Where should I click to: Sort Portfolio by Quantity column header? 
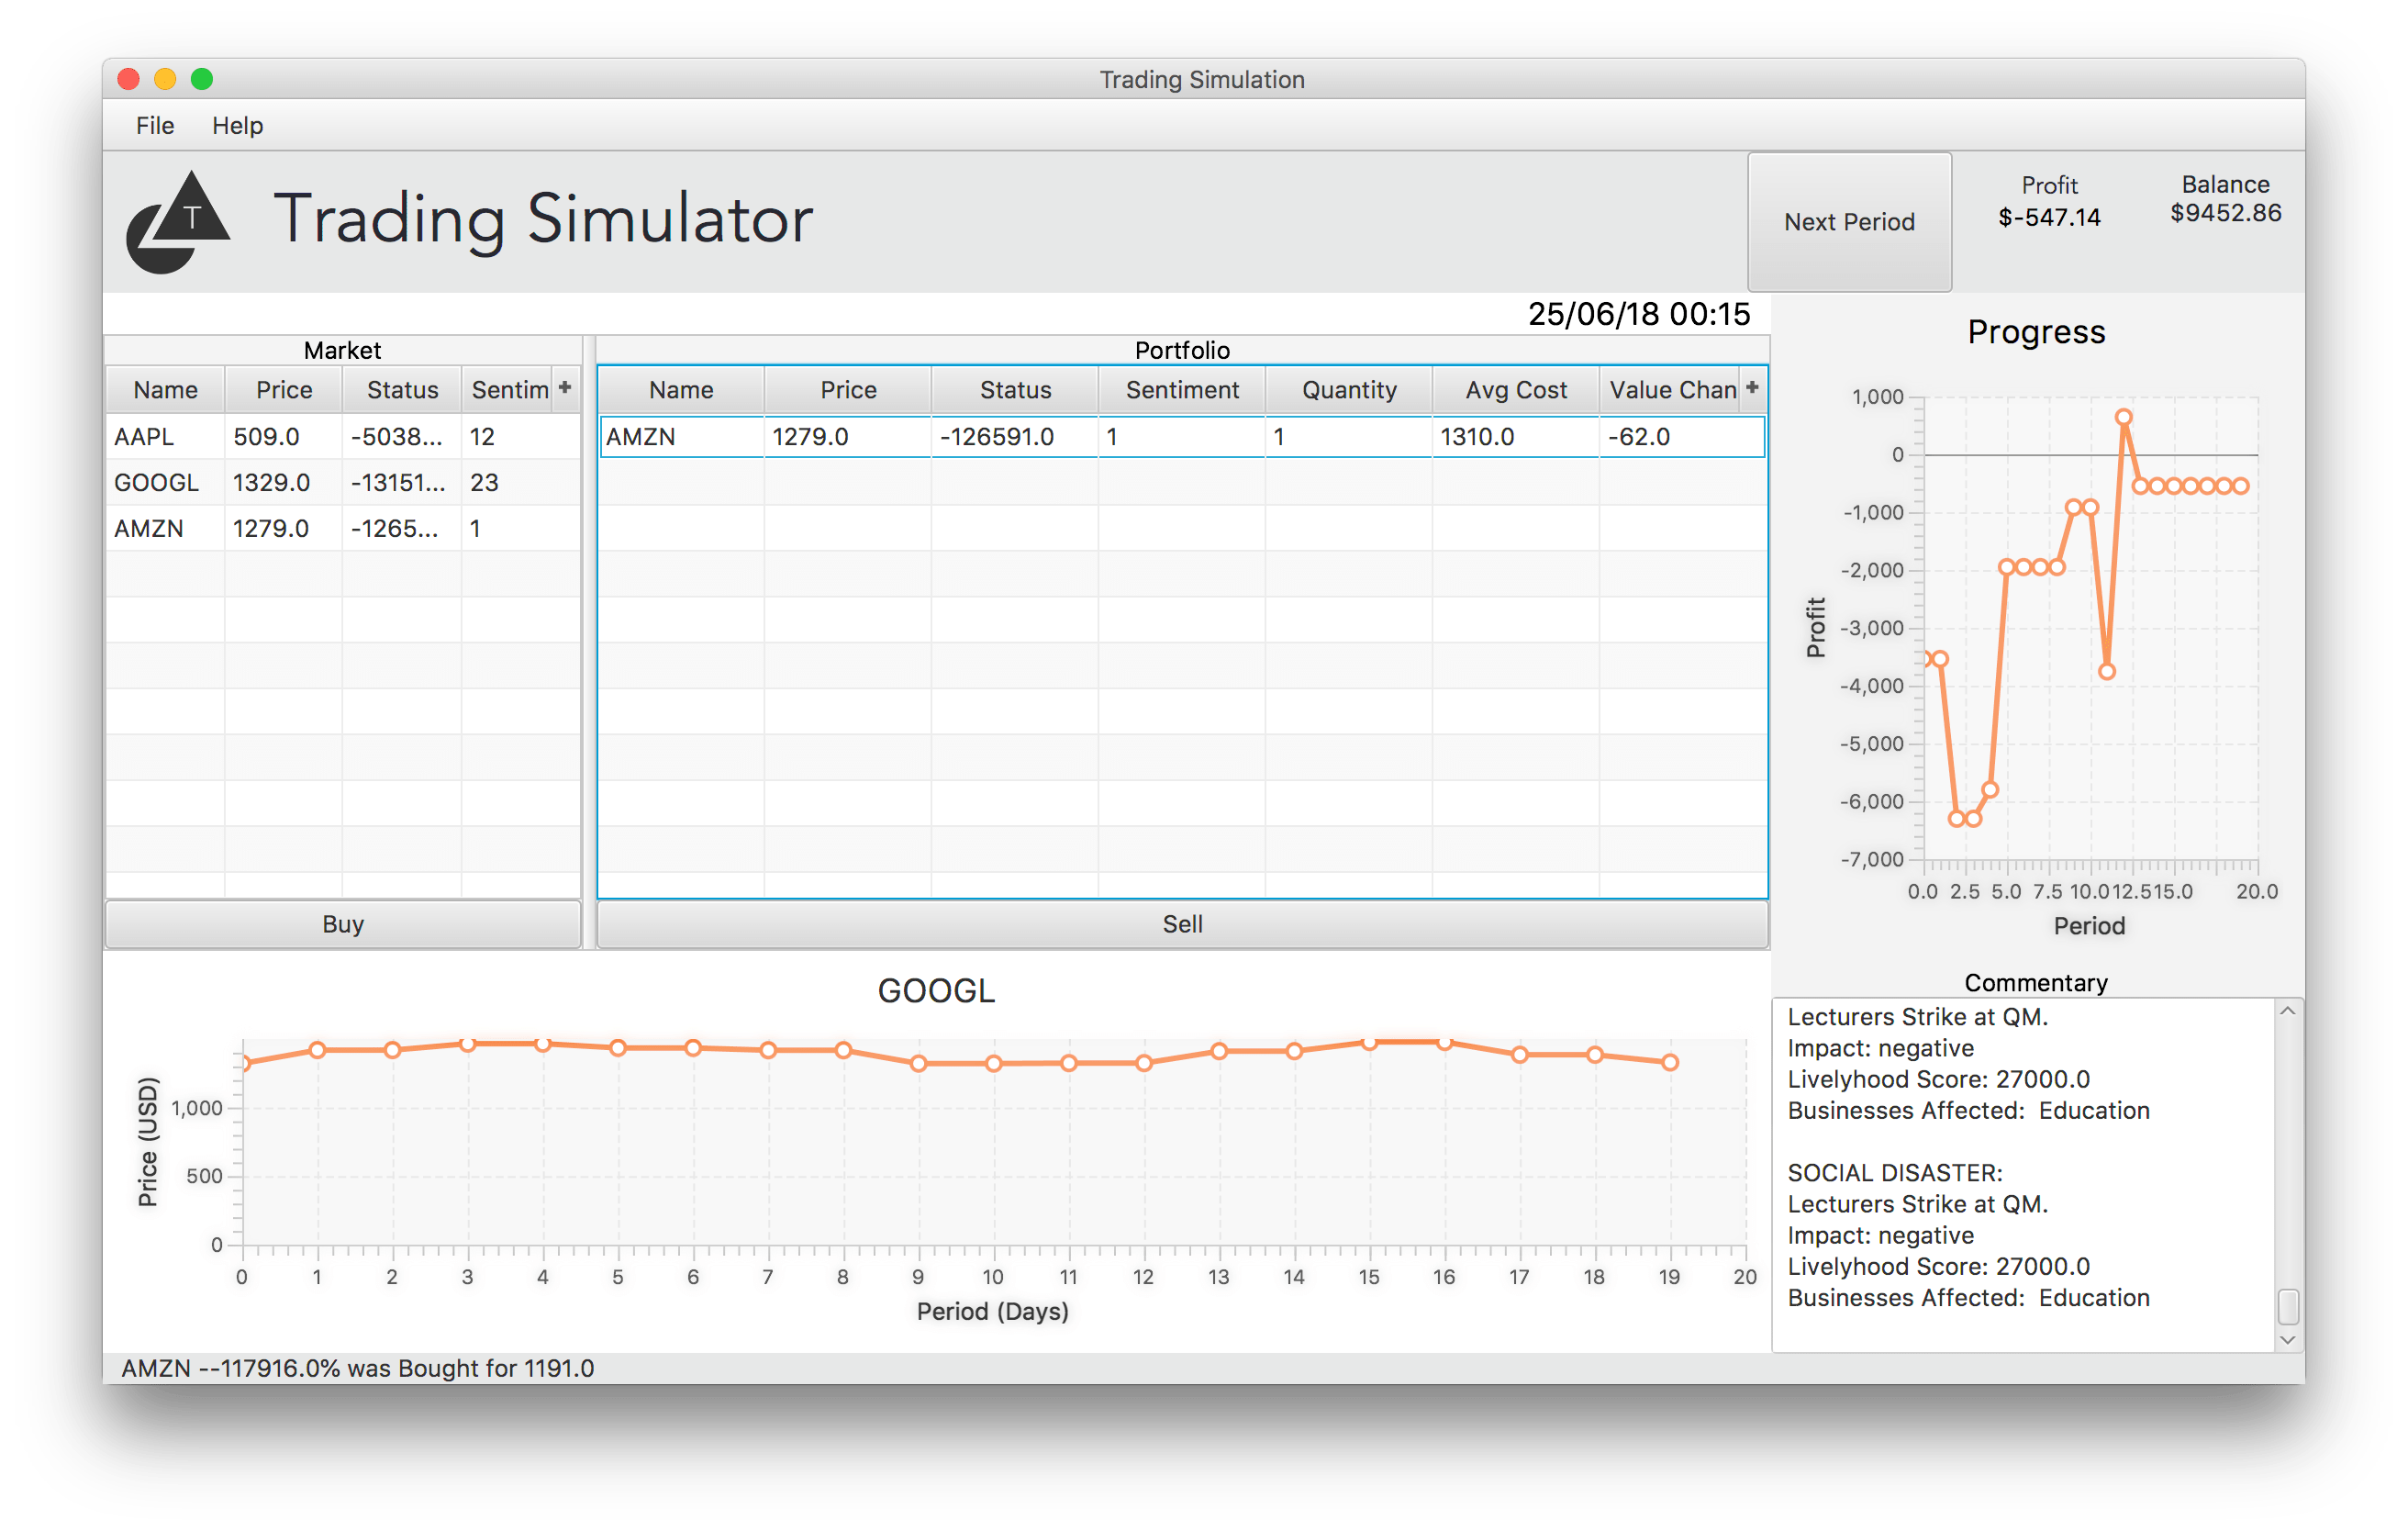[1349, 390]
